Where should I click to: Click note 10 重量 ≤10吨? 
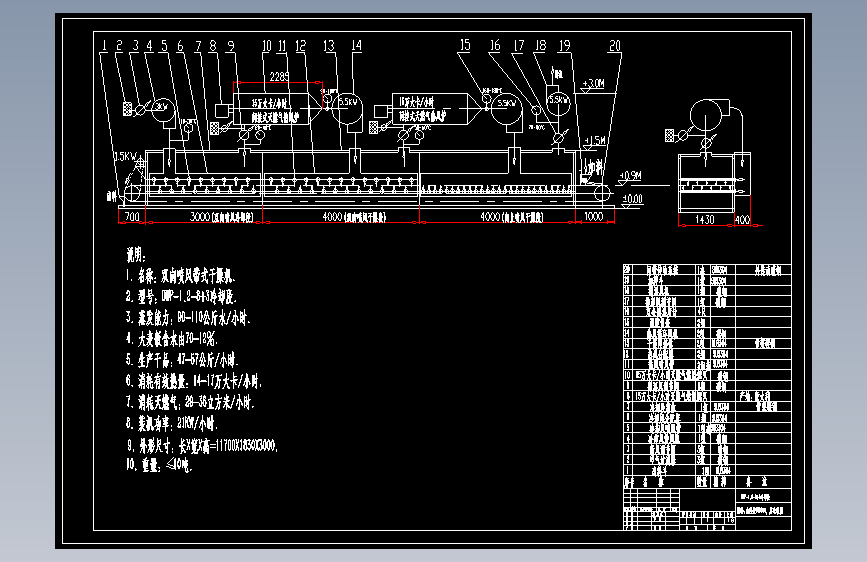159,465
